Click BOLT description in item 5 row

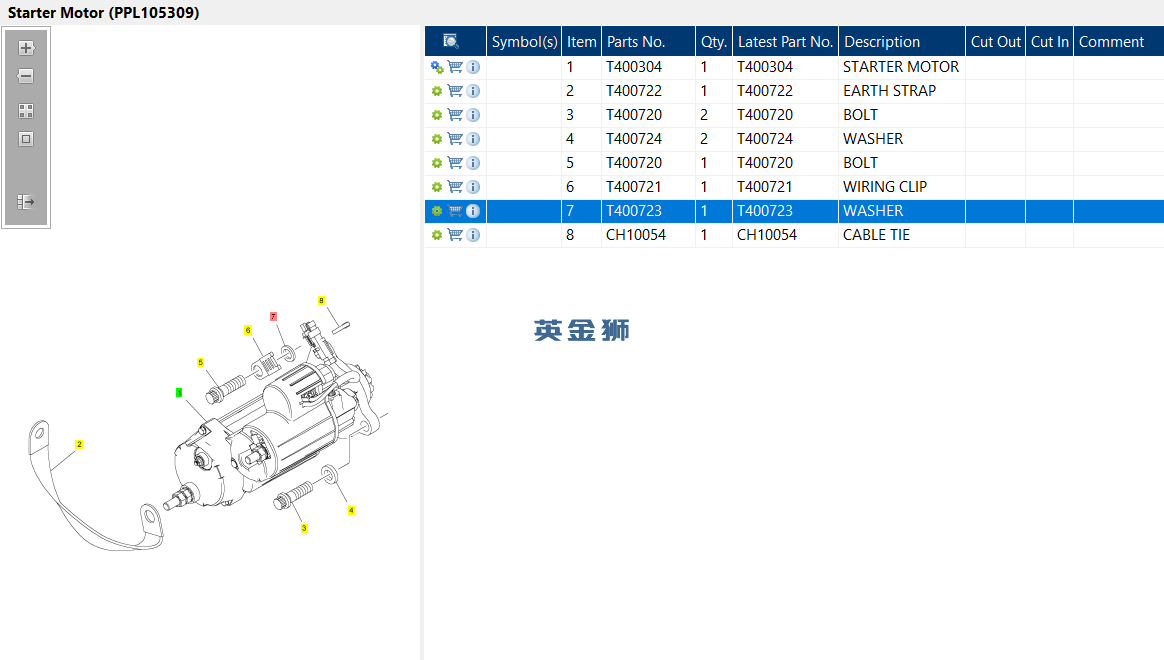pos(860,163)
